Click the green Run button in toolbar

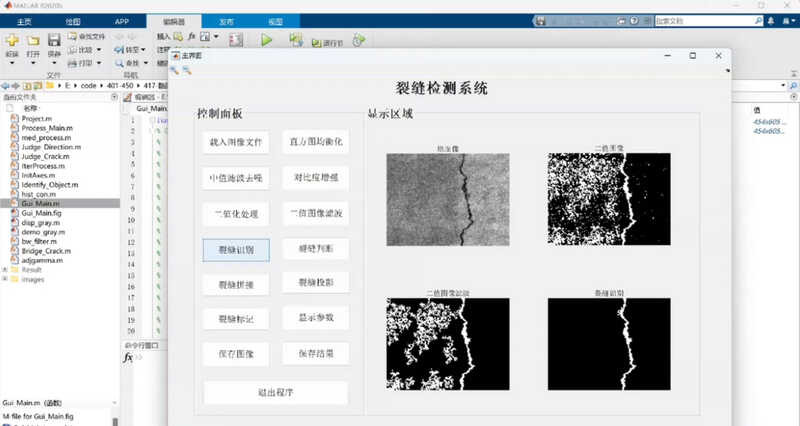click(x=266, y=40)
